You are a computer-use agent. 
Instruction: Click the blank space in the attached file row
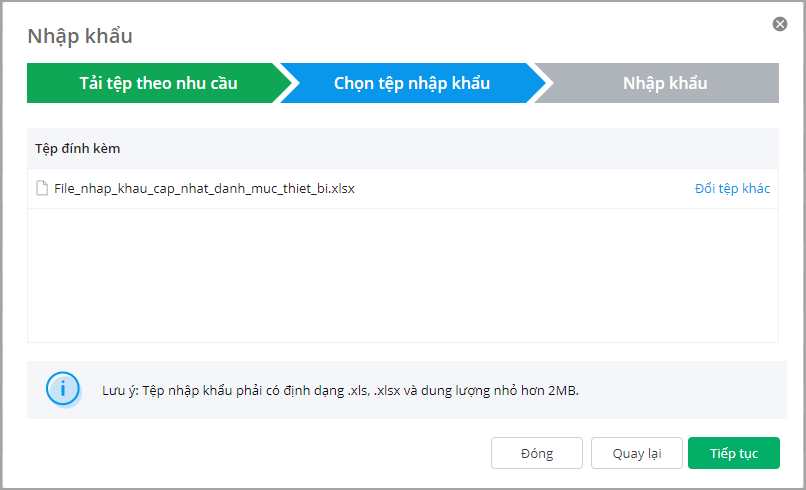tap(520, 189)
